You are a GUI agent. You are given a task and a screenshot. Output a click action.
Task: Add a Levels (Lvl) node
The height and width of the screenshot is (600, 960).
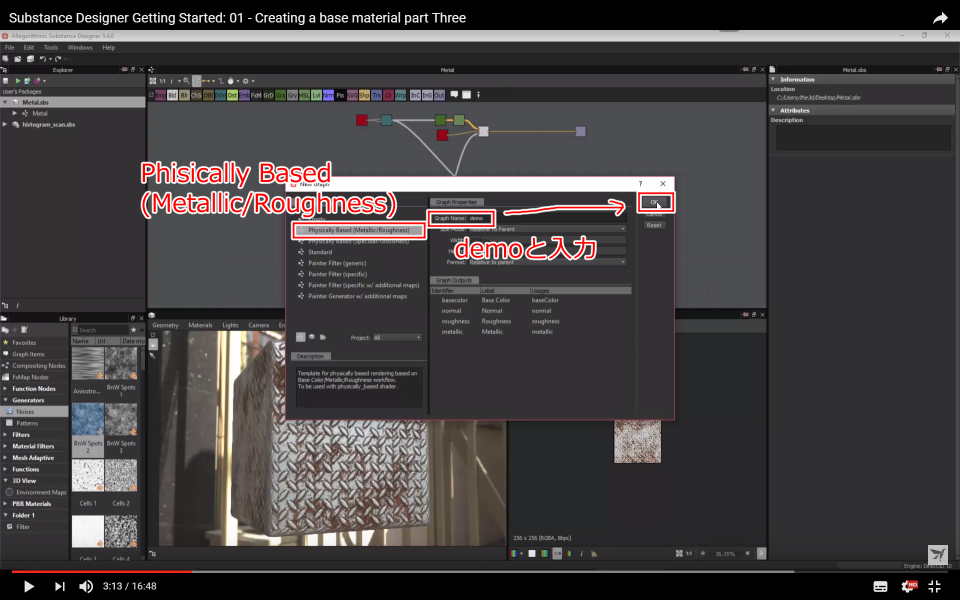(x=316, y=96)
